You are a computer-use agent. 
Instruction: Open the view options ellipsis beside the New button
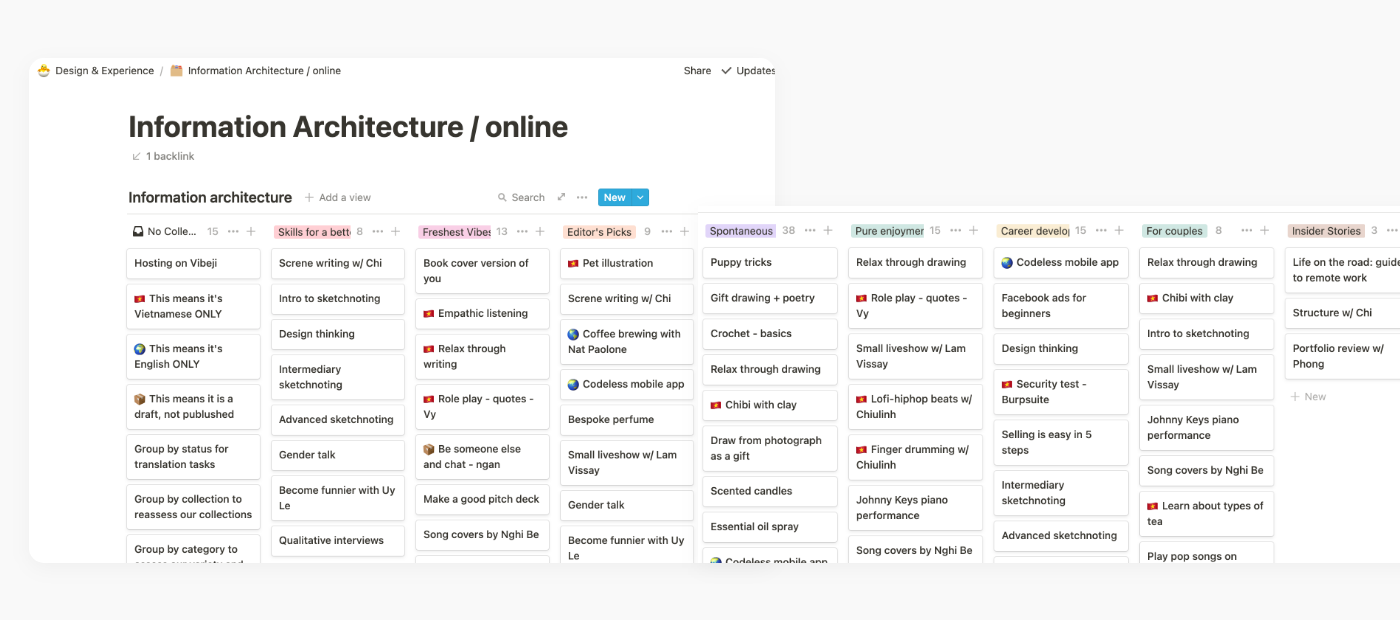tap(582, 198)
